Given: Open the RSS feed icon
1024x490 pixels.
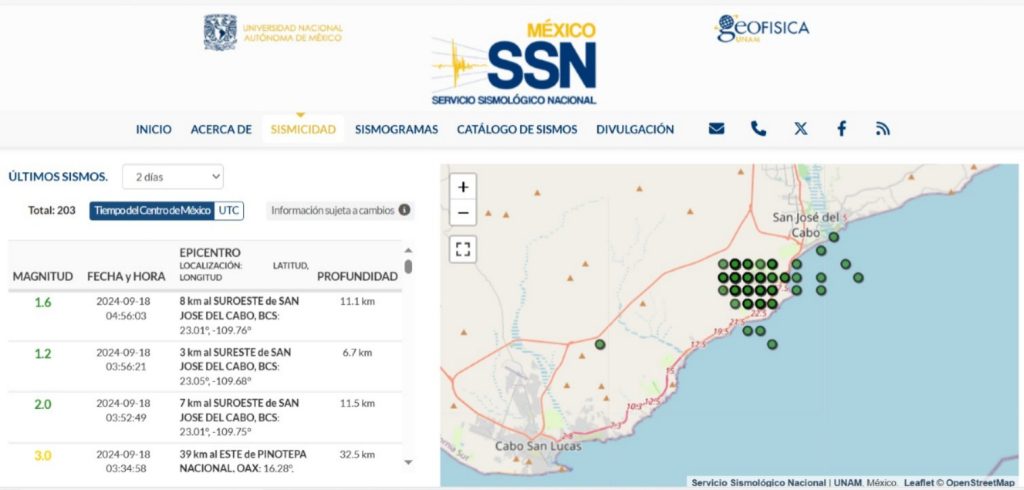Looking at the screenshot, I should (x=882, y=129).
